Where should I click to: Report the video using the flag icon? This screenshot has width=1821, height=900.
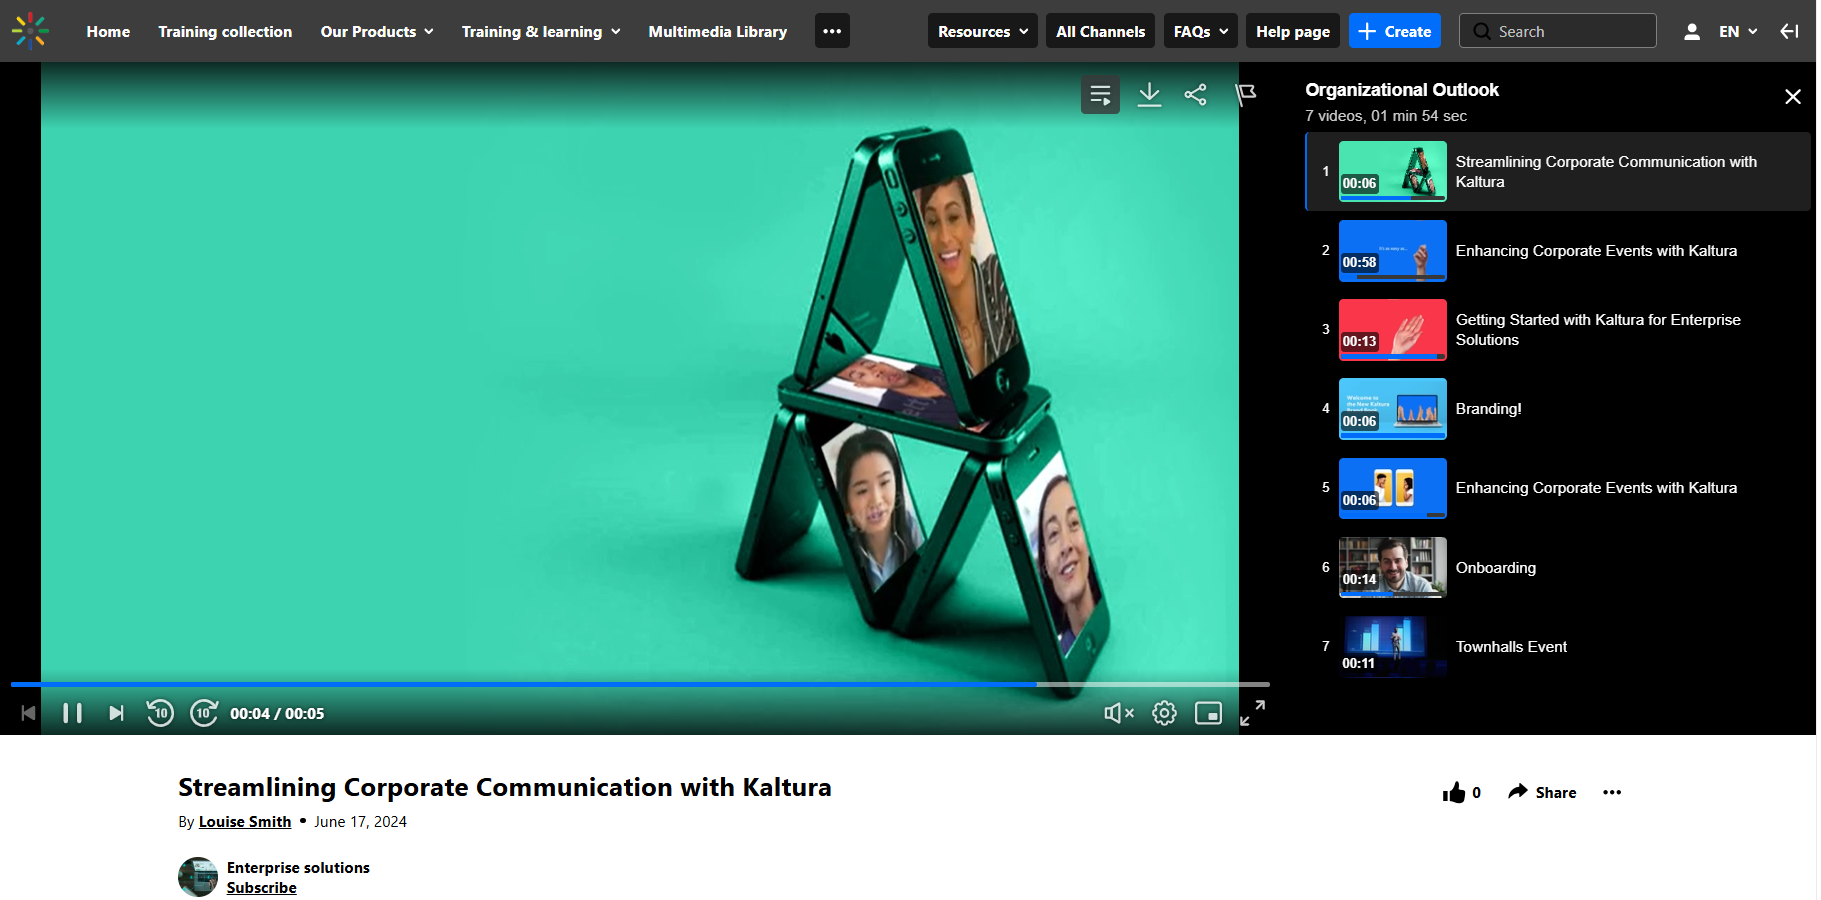[x=1246, y=95]
